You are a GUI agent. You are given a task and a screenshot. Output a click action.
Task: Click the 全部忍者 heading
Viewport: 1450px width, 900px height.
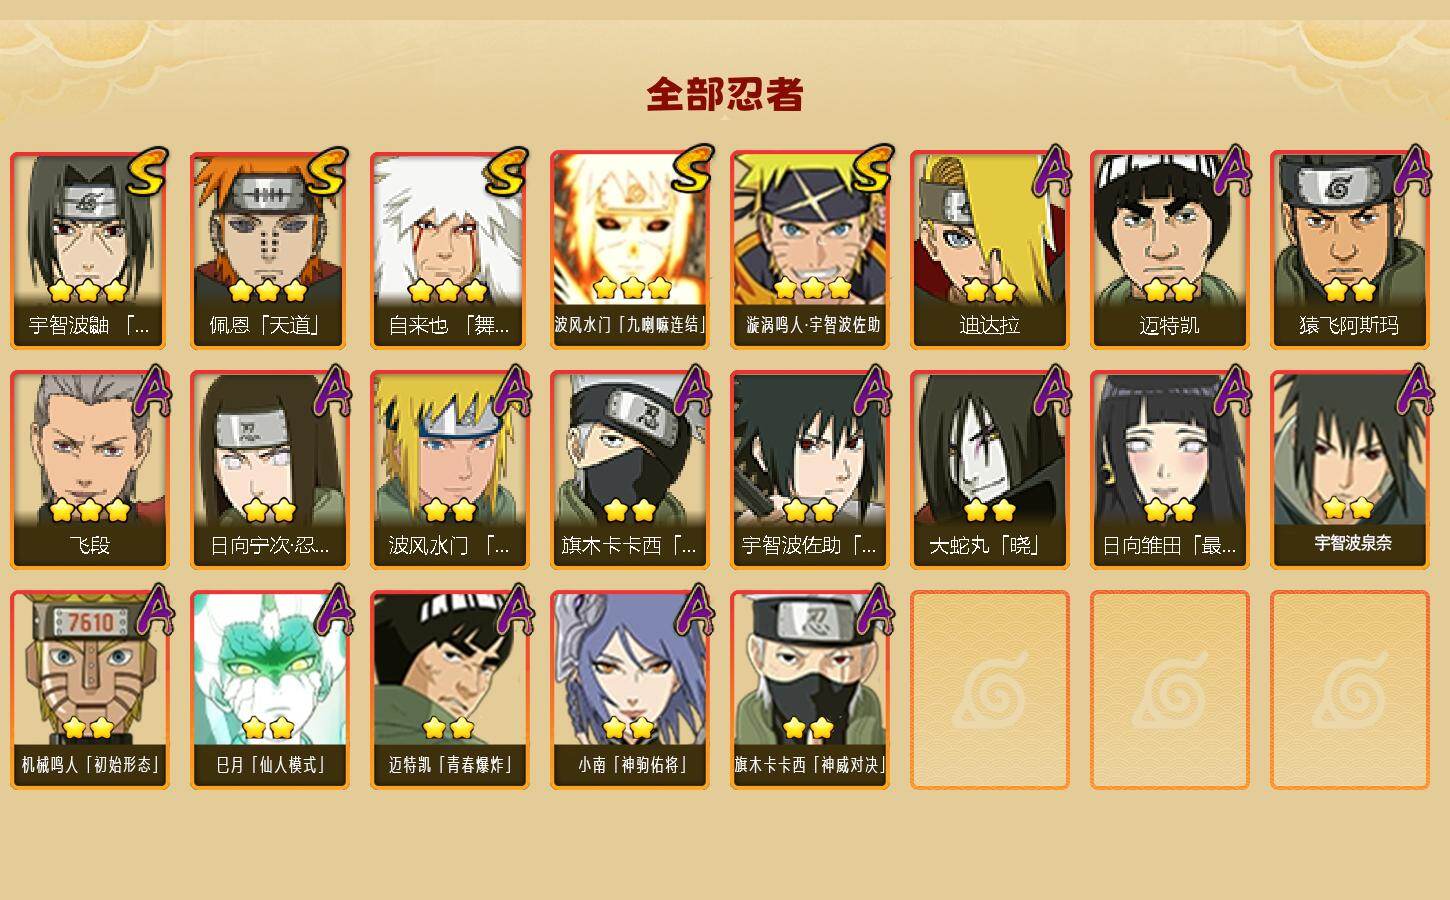click(x=725, y=95)
